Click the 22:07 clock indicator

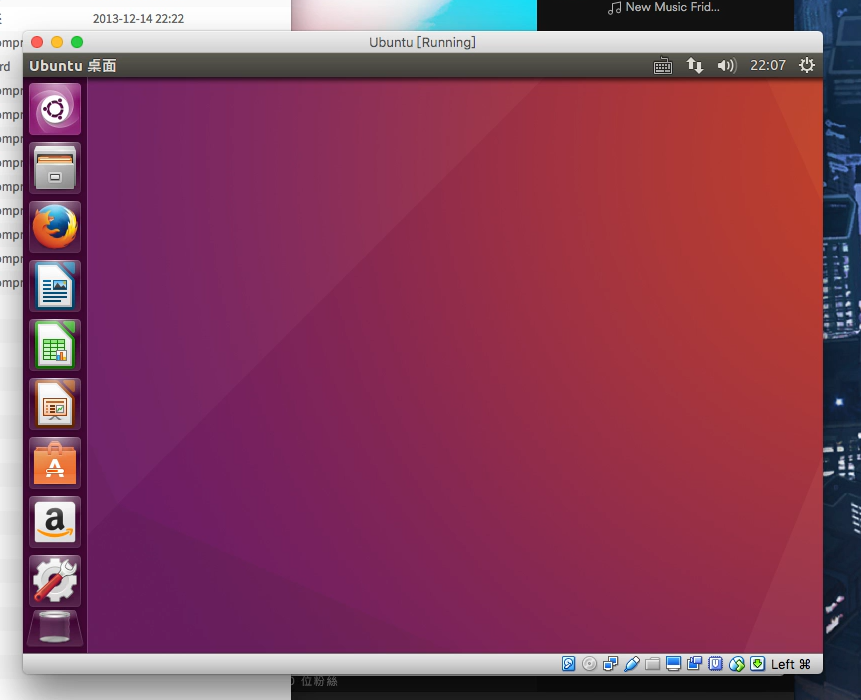(x=768, y=65)
